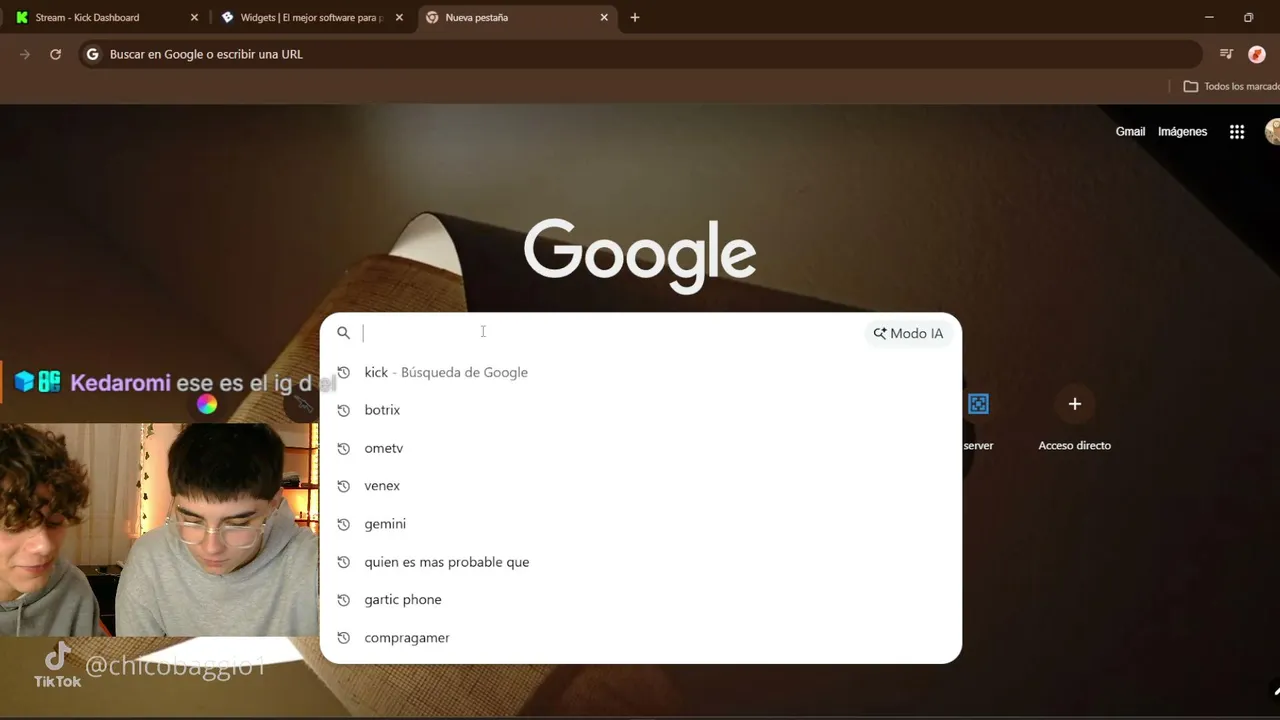Choose the 'venex' search suggestion
Screen dimensions: 1280x720
coord(640,486)
